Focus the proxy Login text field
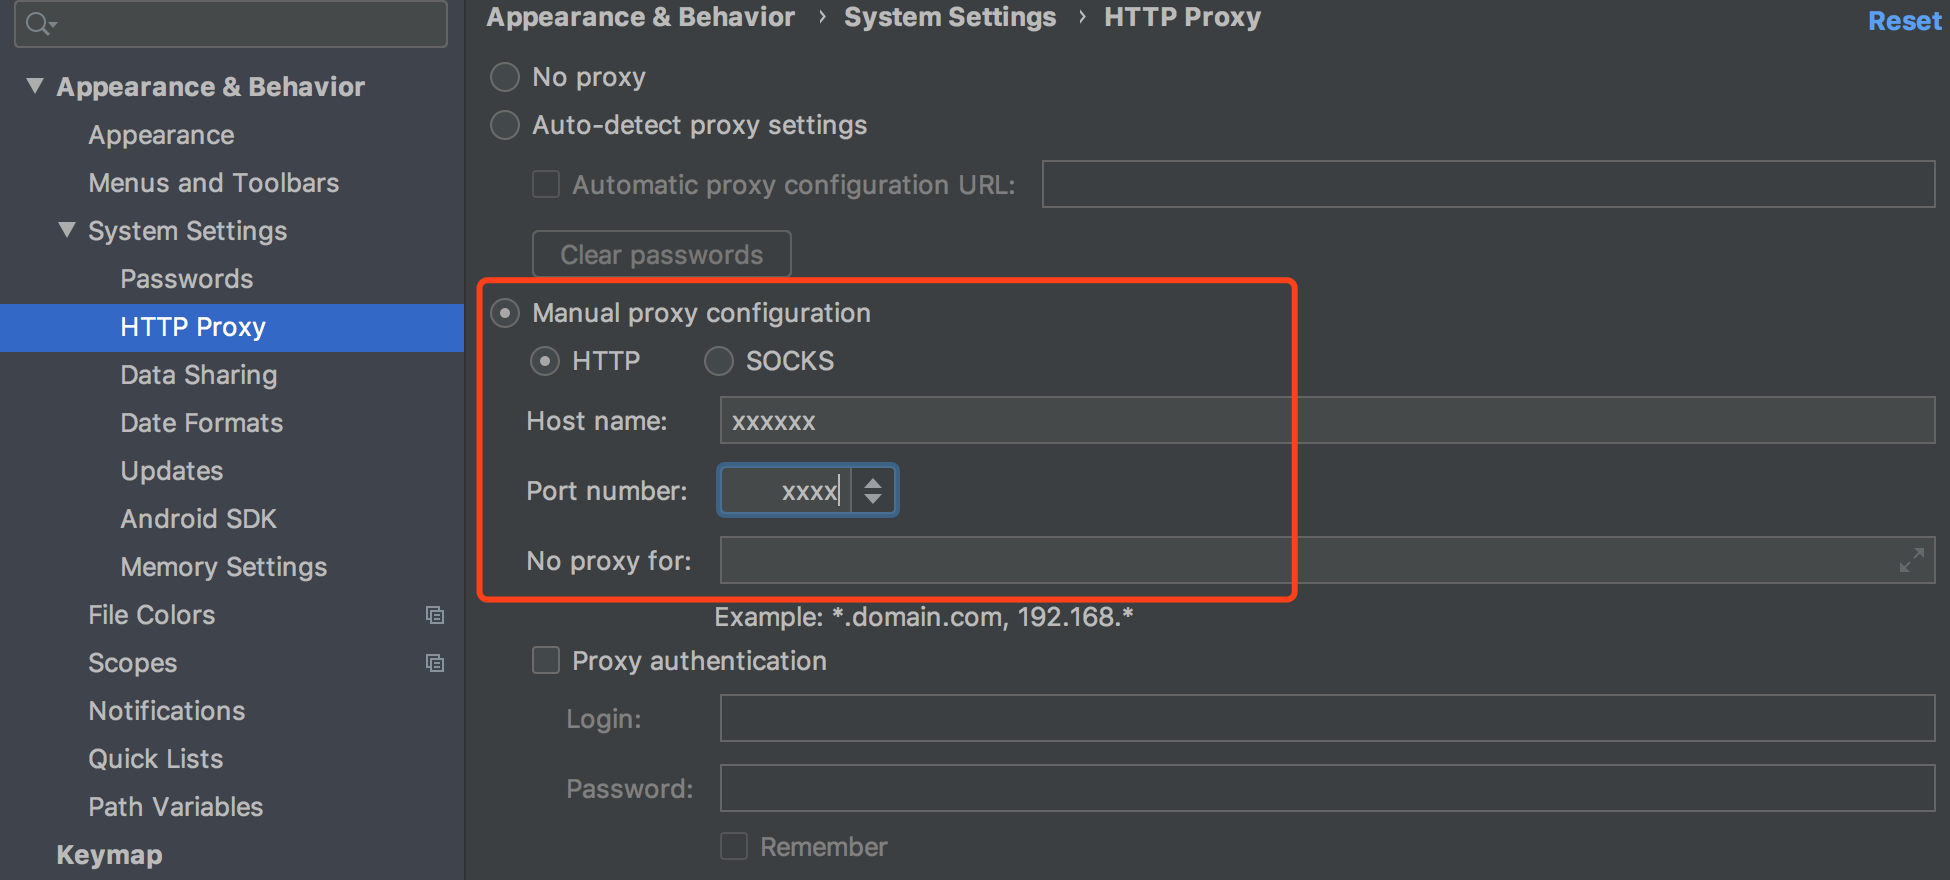Image resolution: width=1950 pixels, height=880 pixels. (1326, 719)
